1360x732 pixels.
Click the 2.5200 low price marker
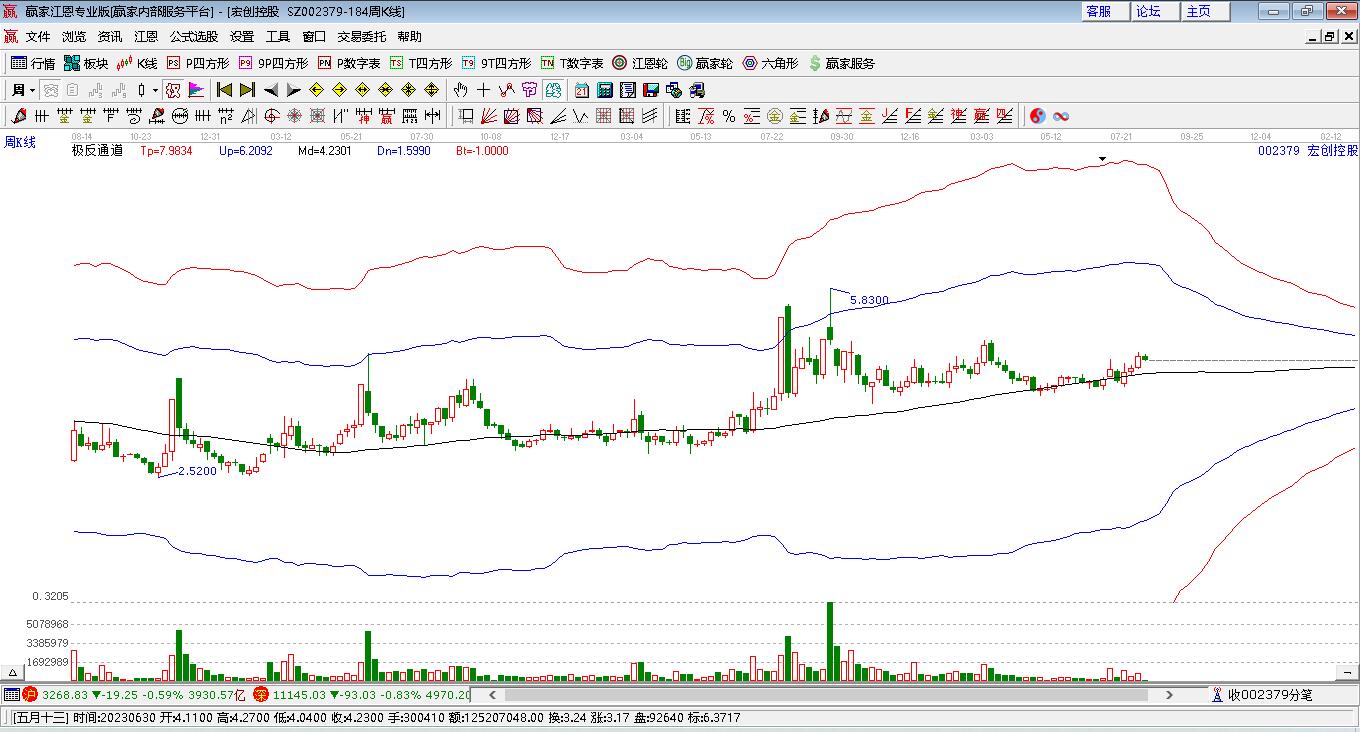197,471
